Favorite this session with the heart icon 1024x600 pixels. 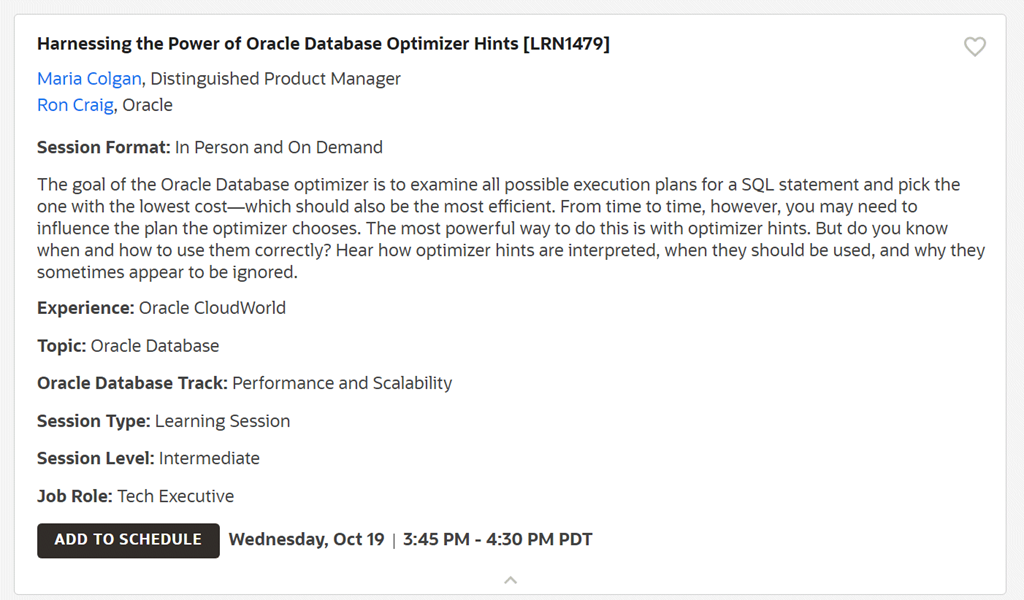click(x=974, y=47)
